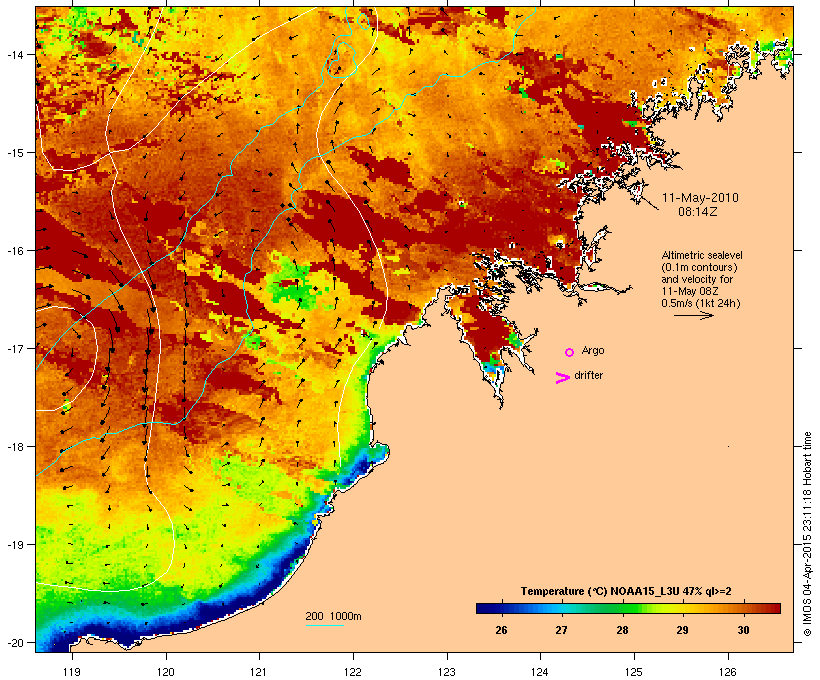Click the magenta Argo circle legend marker

[569, 352]
